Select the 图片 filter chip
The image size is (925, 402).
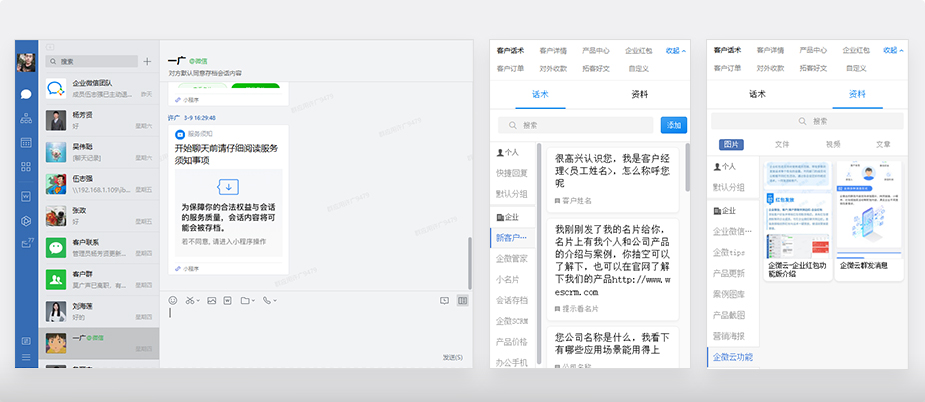[x=731, y=144]
